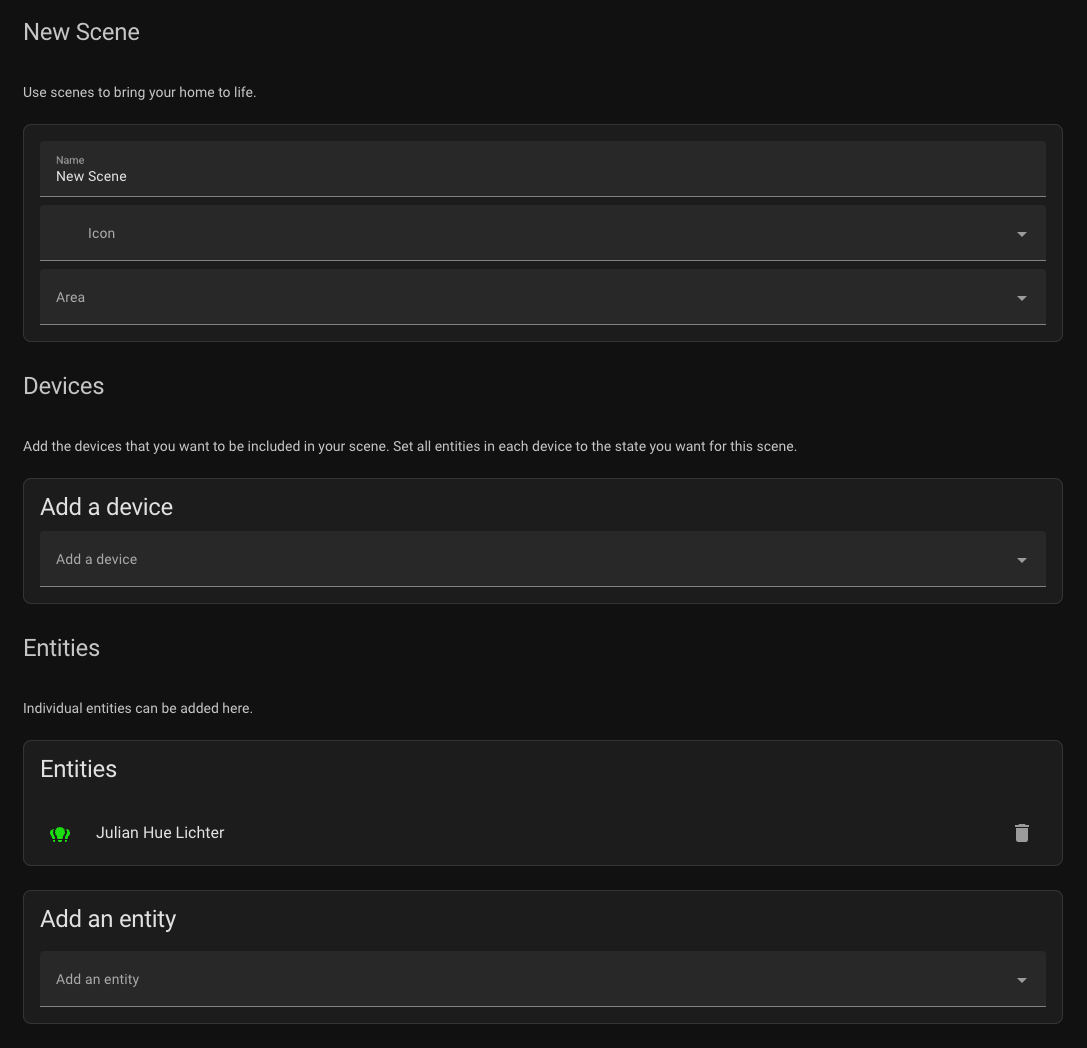
Task: Open the Icon dropdown arrow
Action: [1022, 234]
